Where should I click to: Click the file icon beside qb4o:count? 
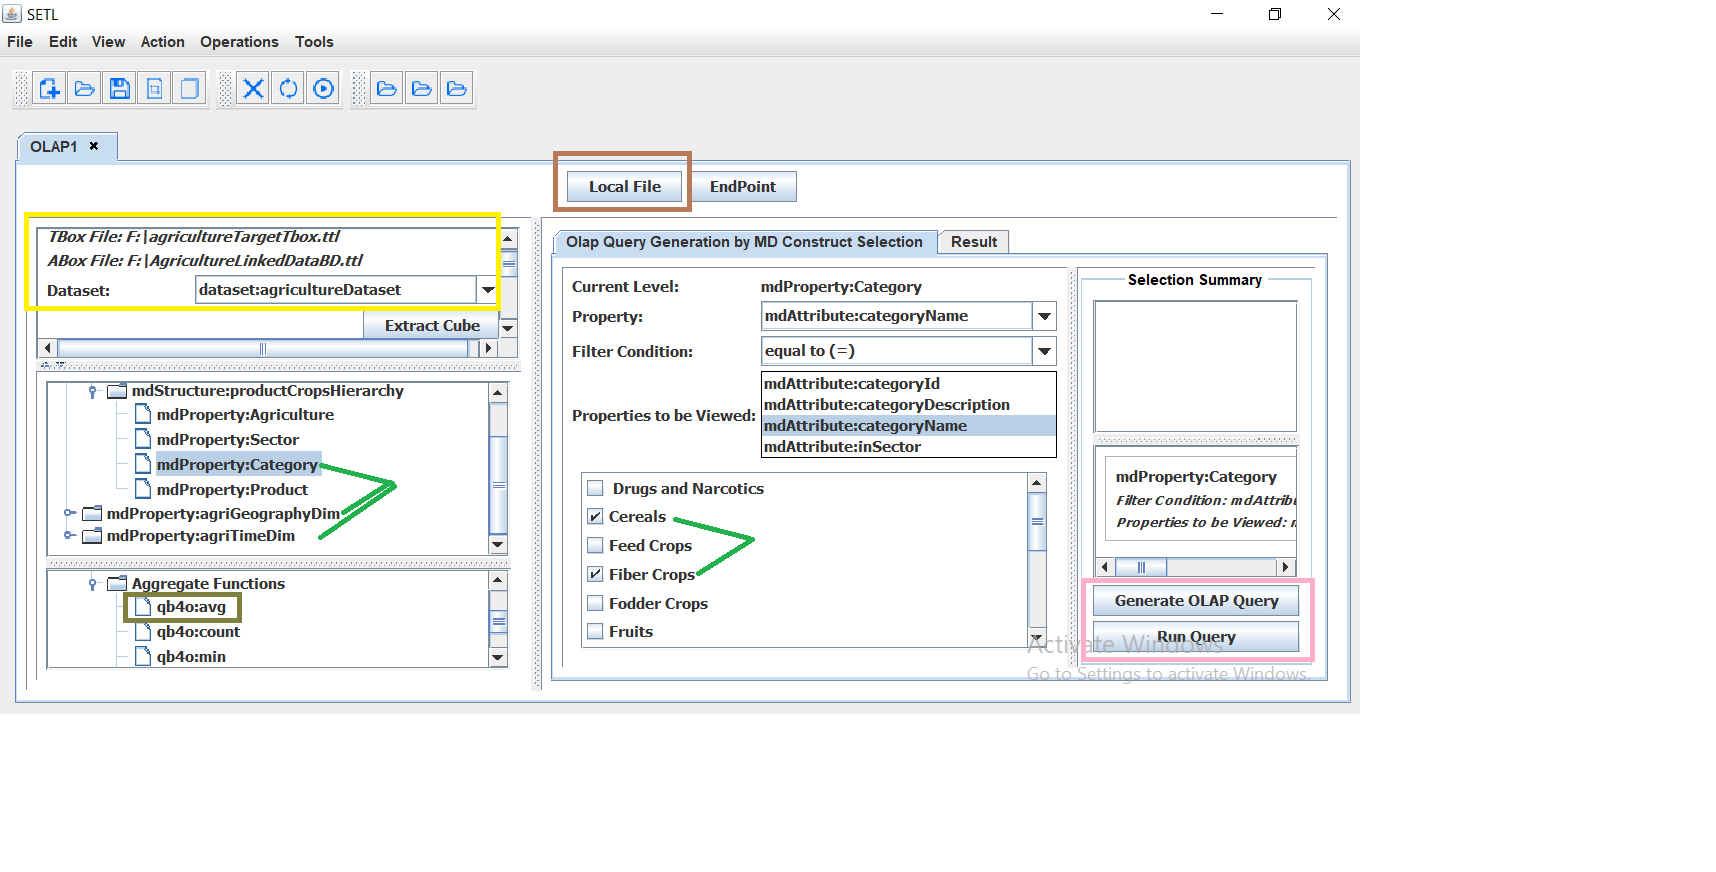(x=143, y=632)
